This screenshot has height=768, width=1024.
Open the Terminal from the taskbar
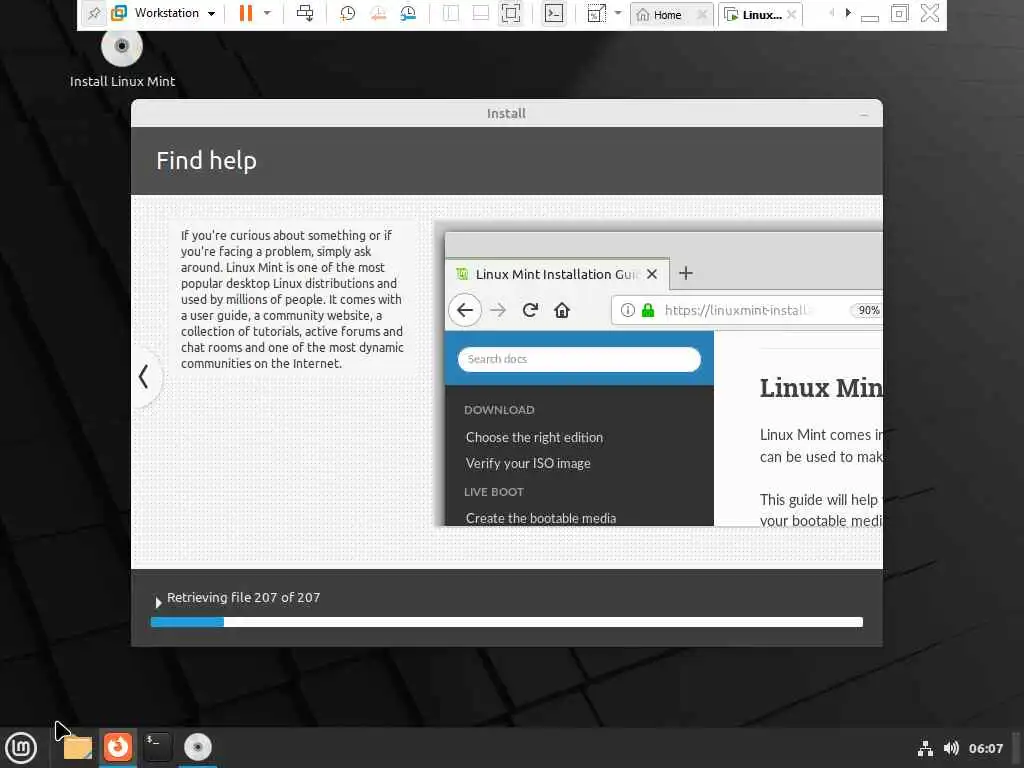click(x=157, y=746)
